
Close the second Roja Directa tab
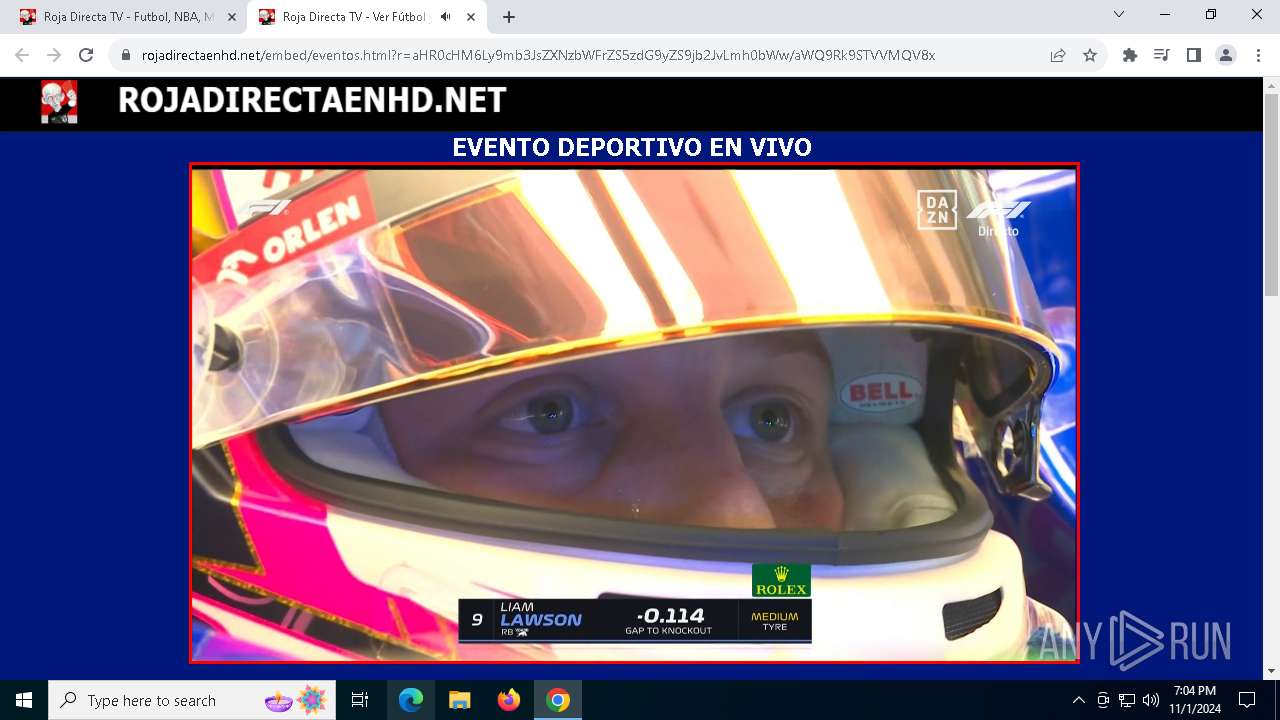click(x=471, y=17)
